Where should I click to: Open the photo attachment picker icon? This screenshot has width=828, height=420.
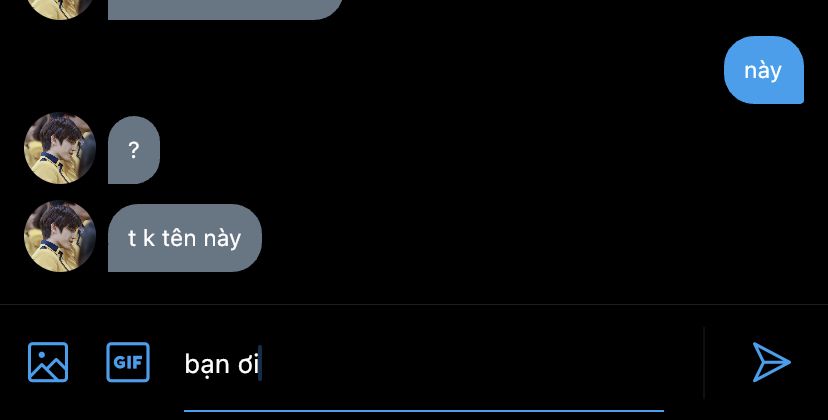click(48, 362)
